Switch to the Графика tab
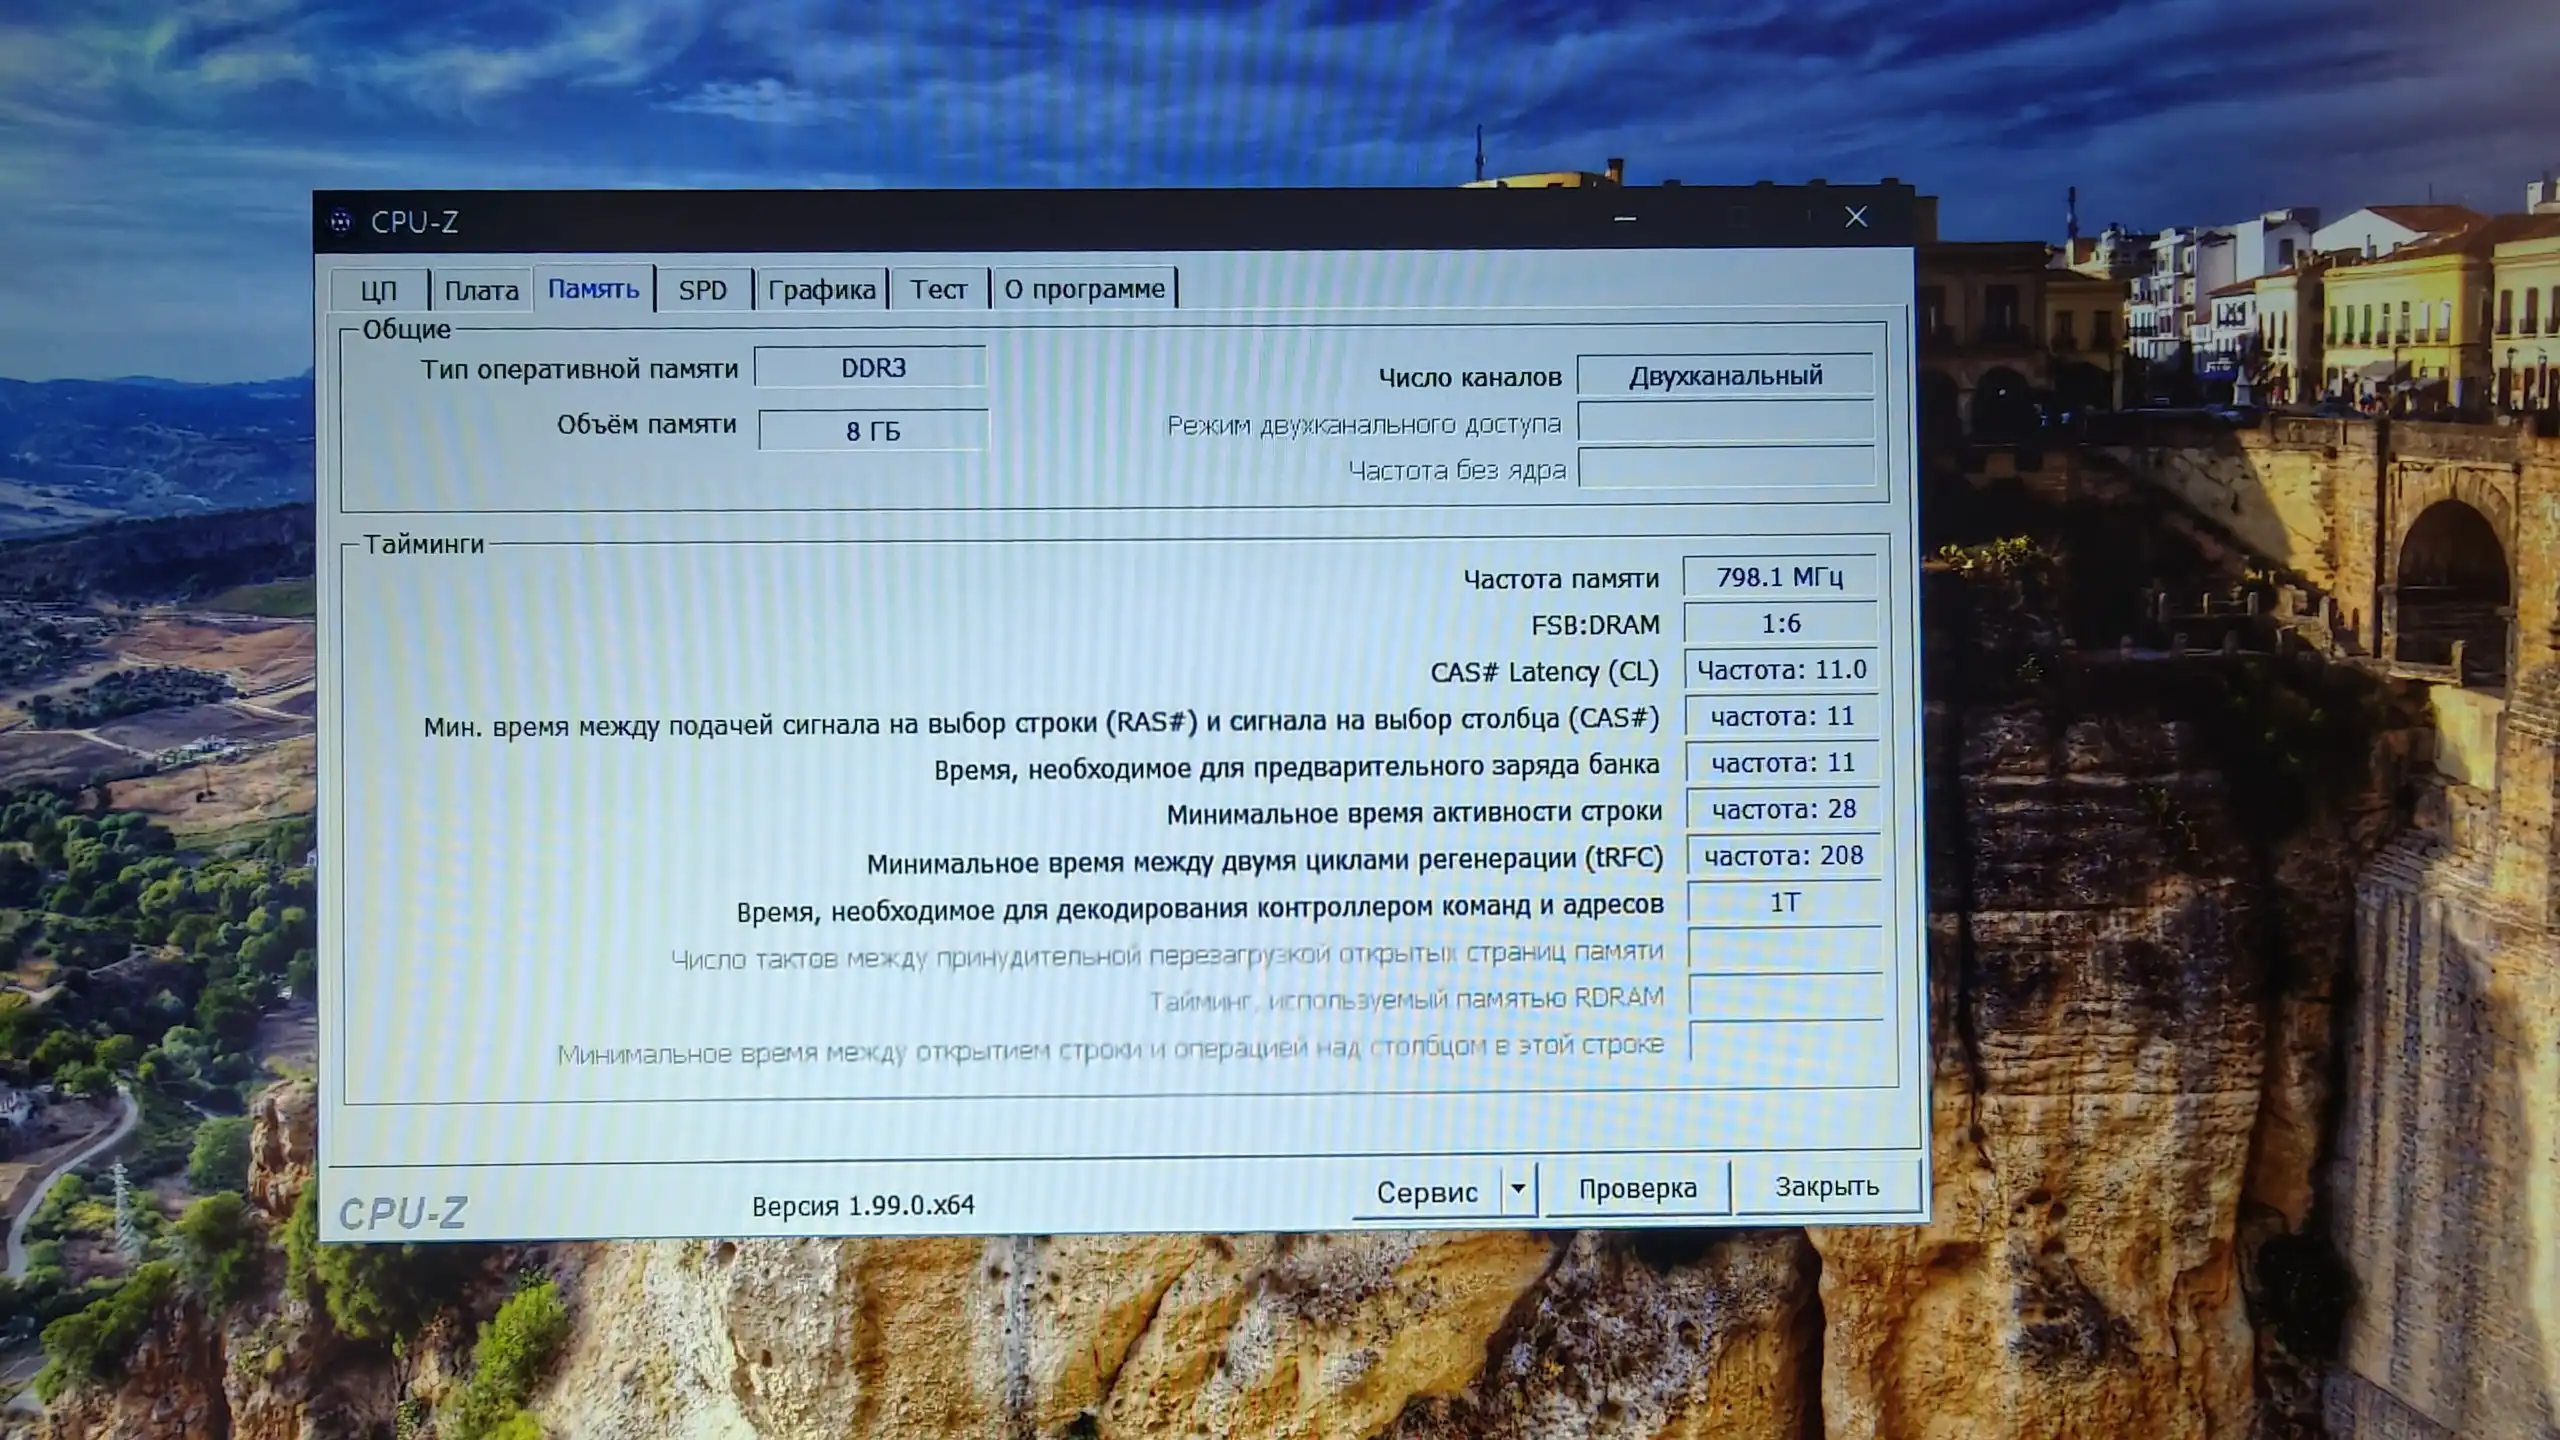 coord(821,289)
